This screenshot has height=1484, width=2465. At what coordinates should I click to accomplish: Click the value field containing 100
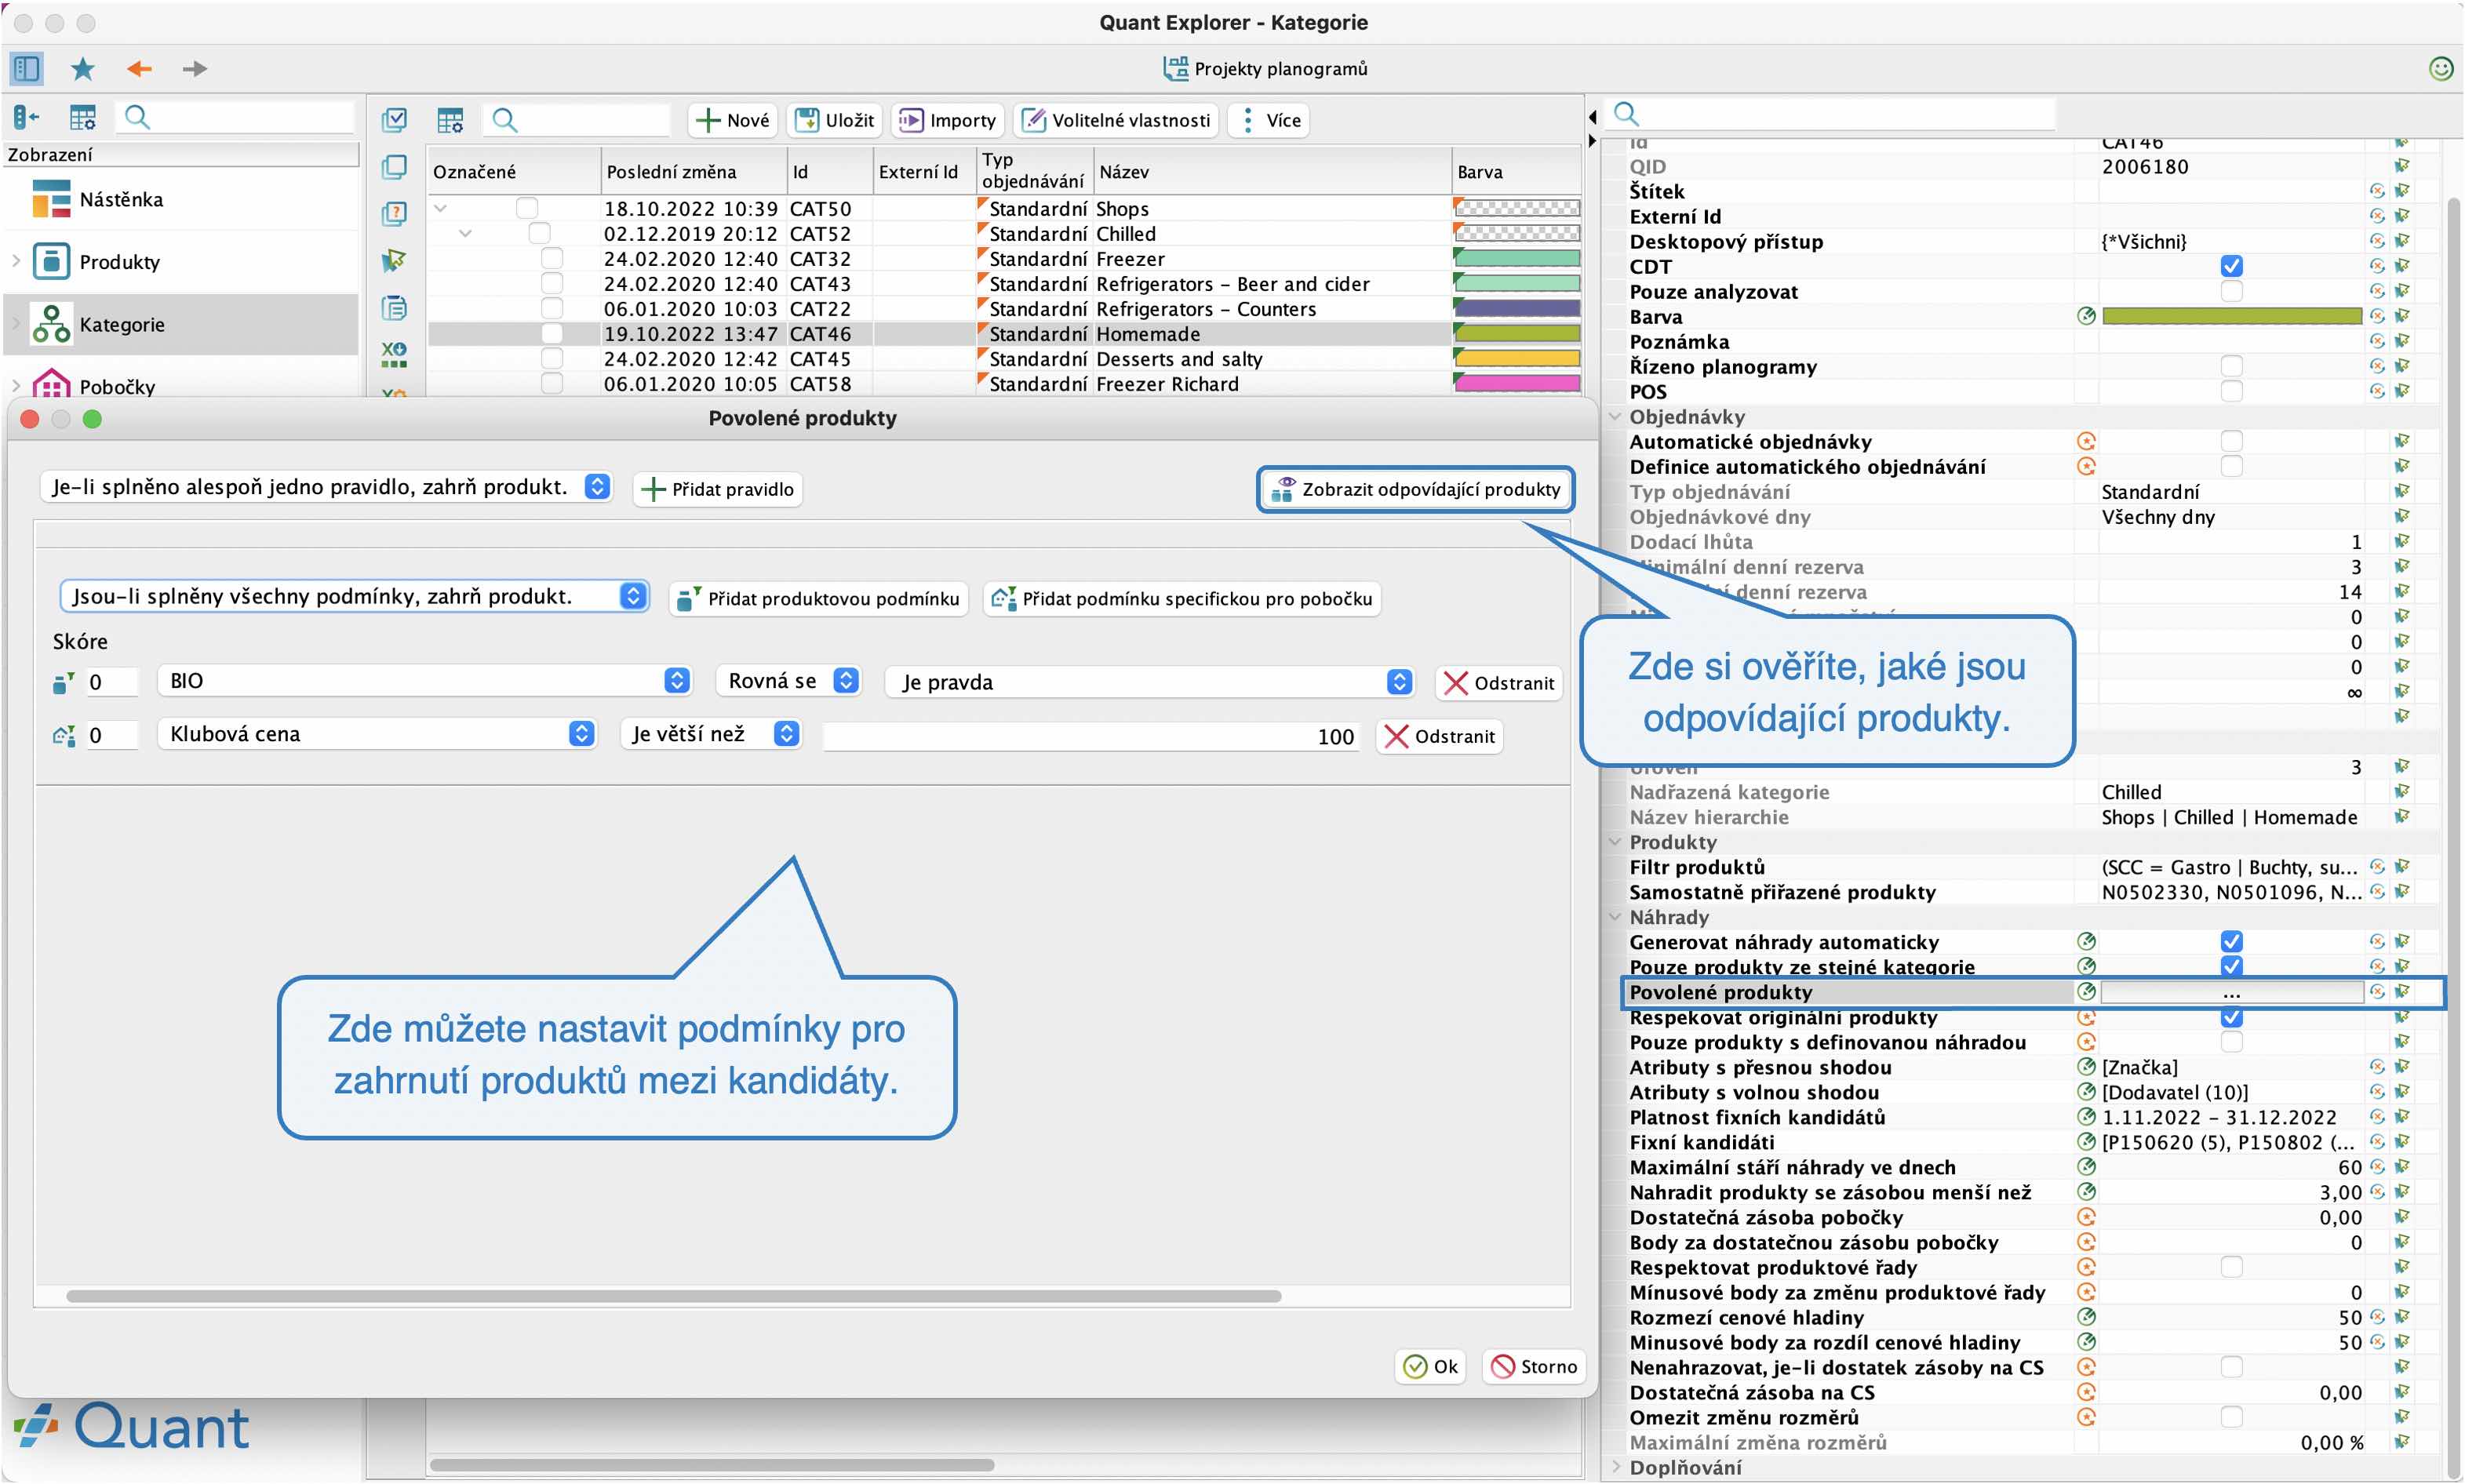pos(1091,737)
